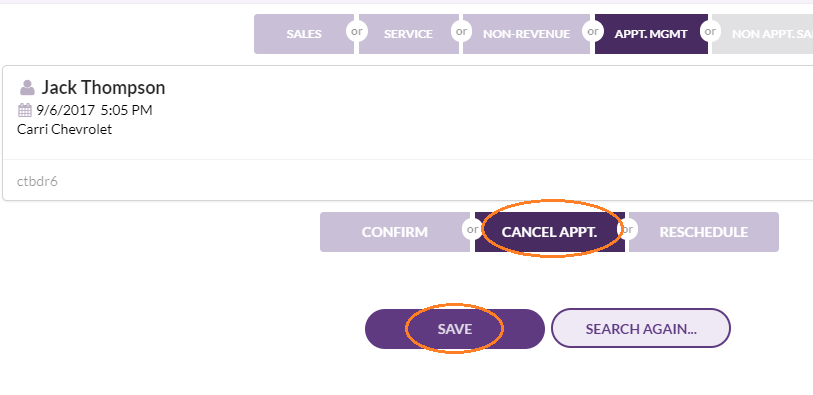Choose CONFIRM for the appointment

point(395,232)
